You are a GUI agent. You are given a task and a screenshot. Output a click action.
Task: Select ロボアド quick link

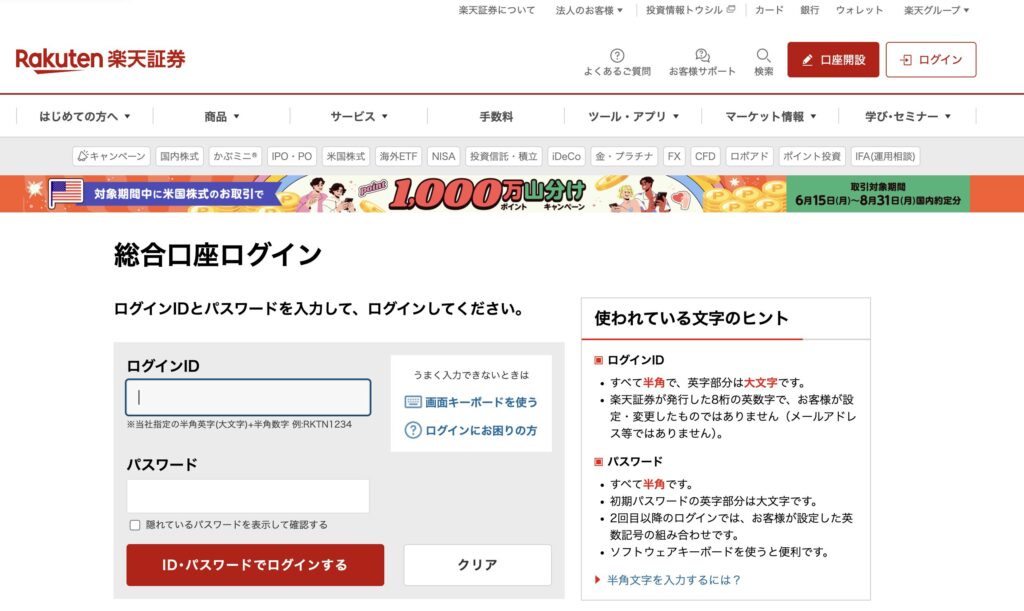pyautogui.click(x=749, y=156)
